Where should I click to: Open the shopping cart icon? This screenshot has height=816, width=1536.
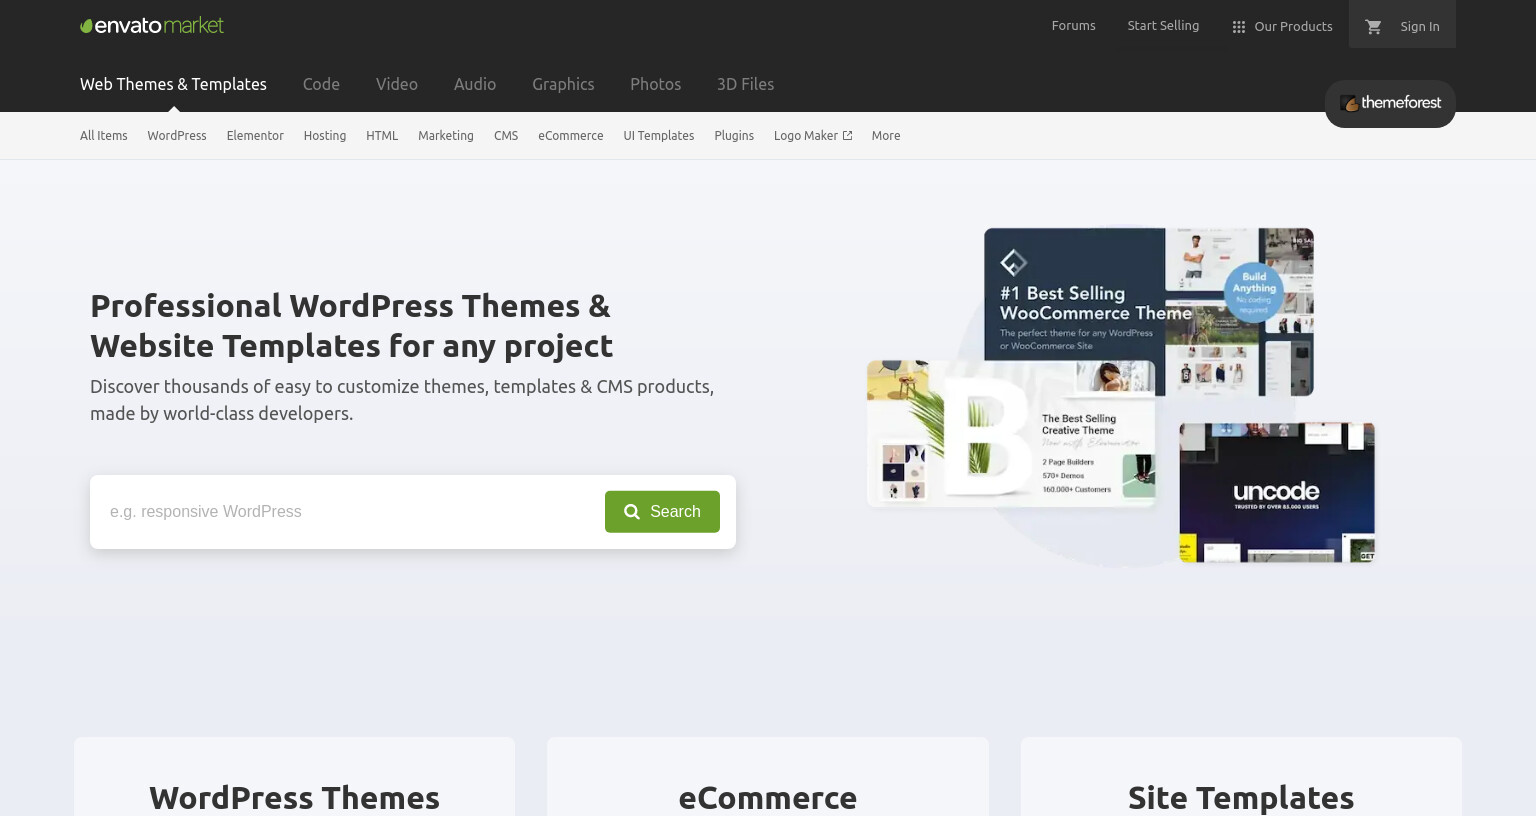coord(1373,27)
